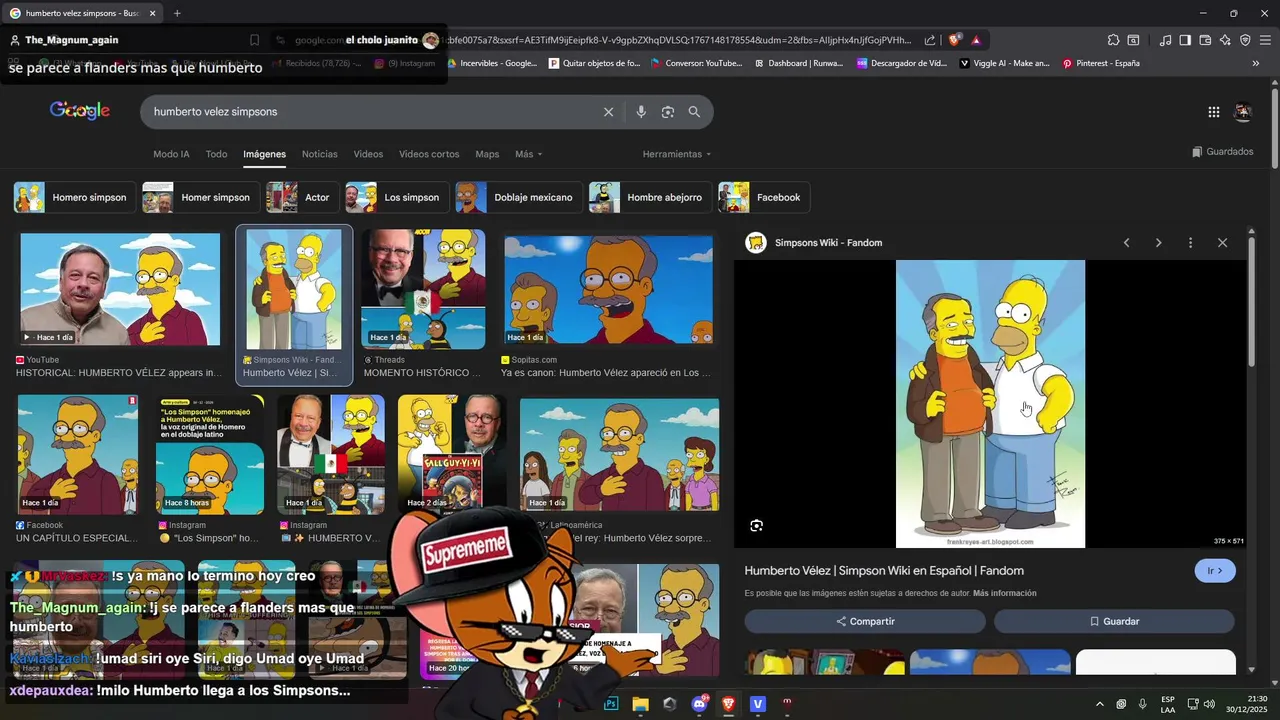Open Viggle AI bookmark
This screenshot has height=720, width=1280.
point(1004,63)
